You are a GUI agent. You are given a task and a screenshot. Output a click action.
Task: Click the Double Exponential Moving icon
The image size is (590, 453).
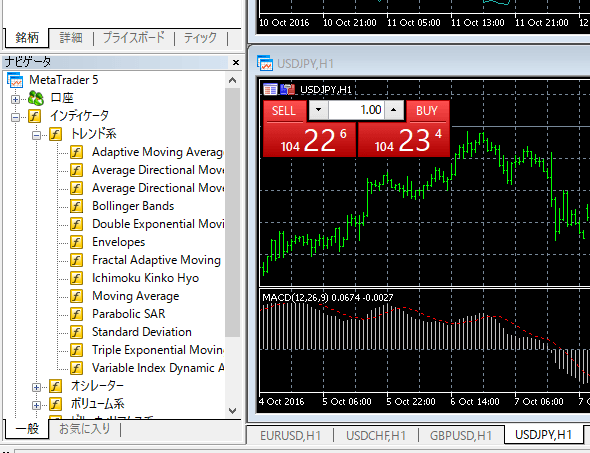click(x=76, y=224)
